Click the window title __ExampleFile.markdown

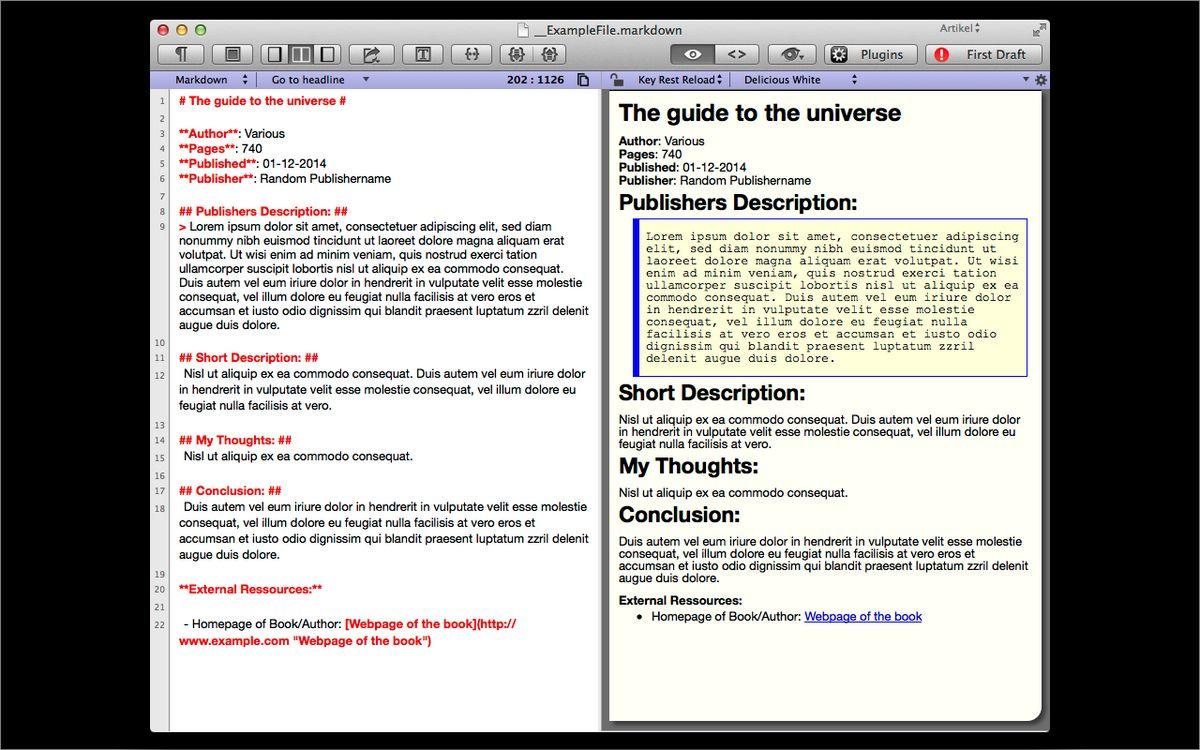(x=608, y=30)
